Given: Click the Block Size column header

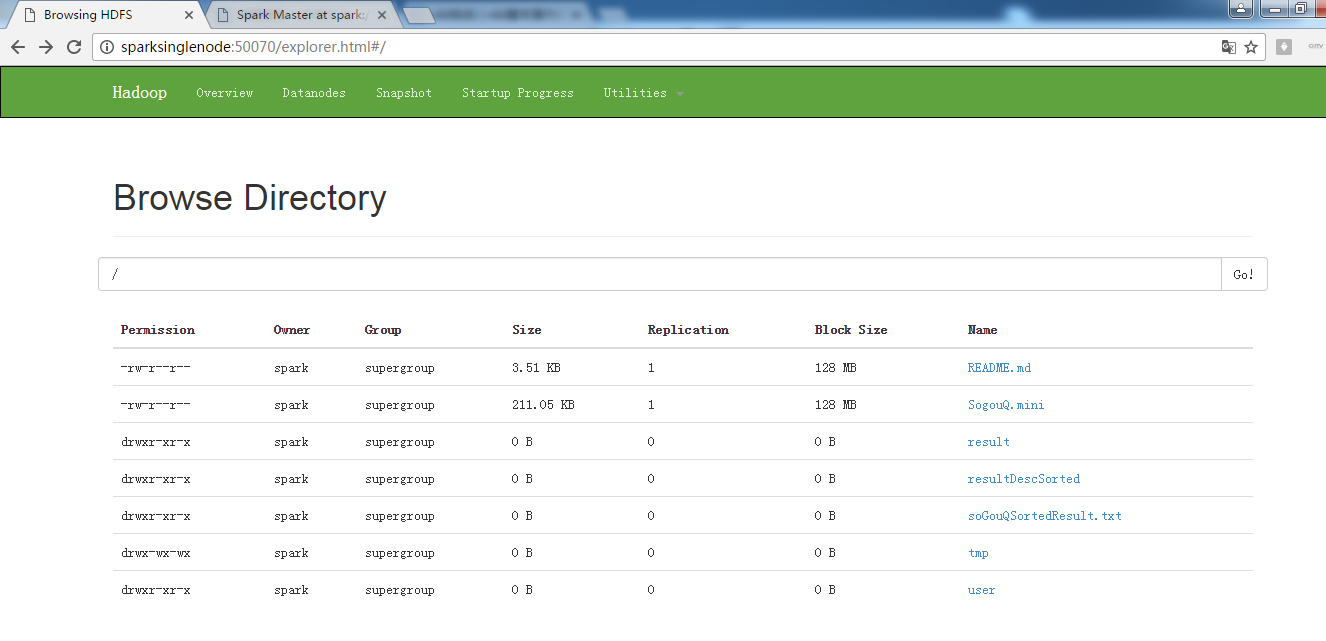Looking at the screenshot, I should [x=851, y=330].
